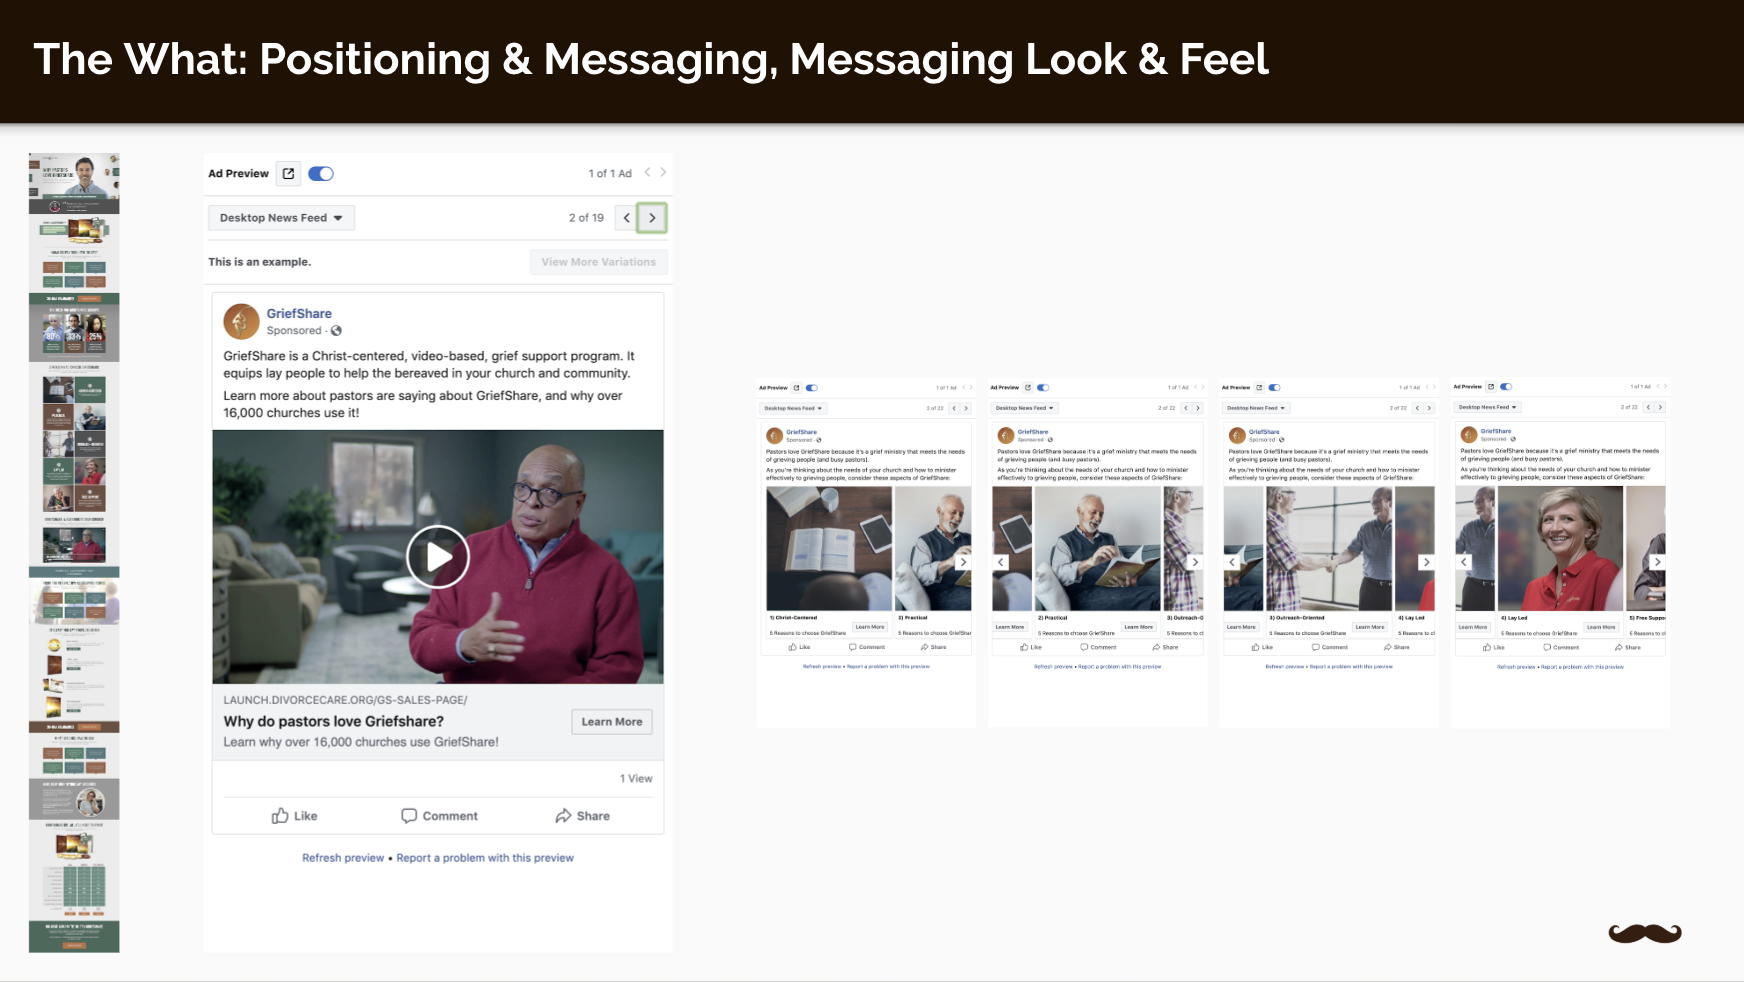Click left carousel arrow in preview centered on Lay Led
Image resolution: width=1744 pixels, height=982 pixels.
(1464, 562)
